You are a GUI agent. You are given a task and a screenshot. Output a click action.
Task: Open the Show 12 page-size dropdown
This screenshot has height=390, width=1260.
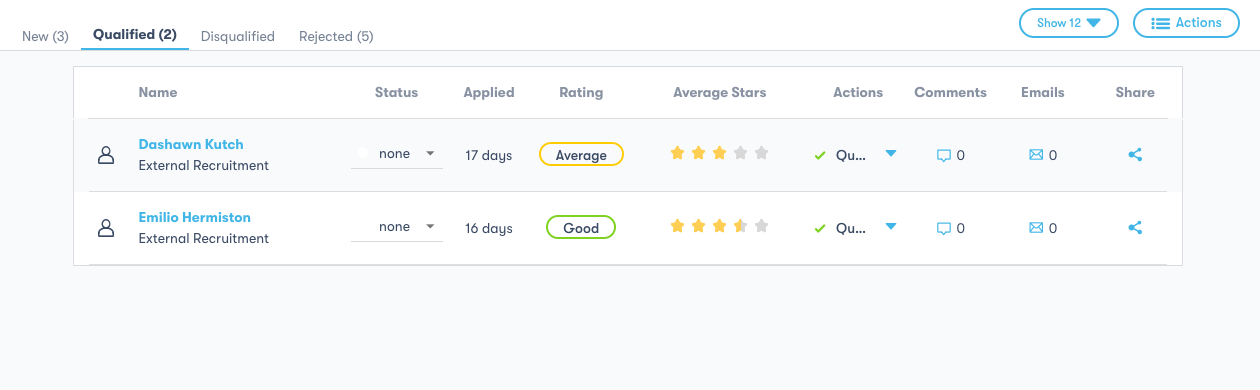point(1068,23)
